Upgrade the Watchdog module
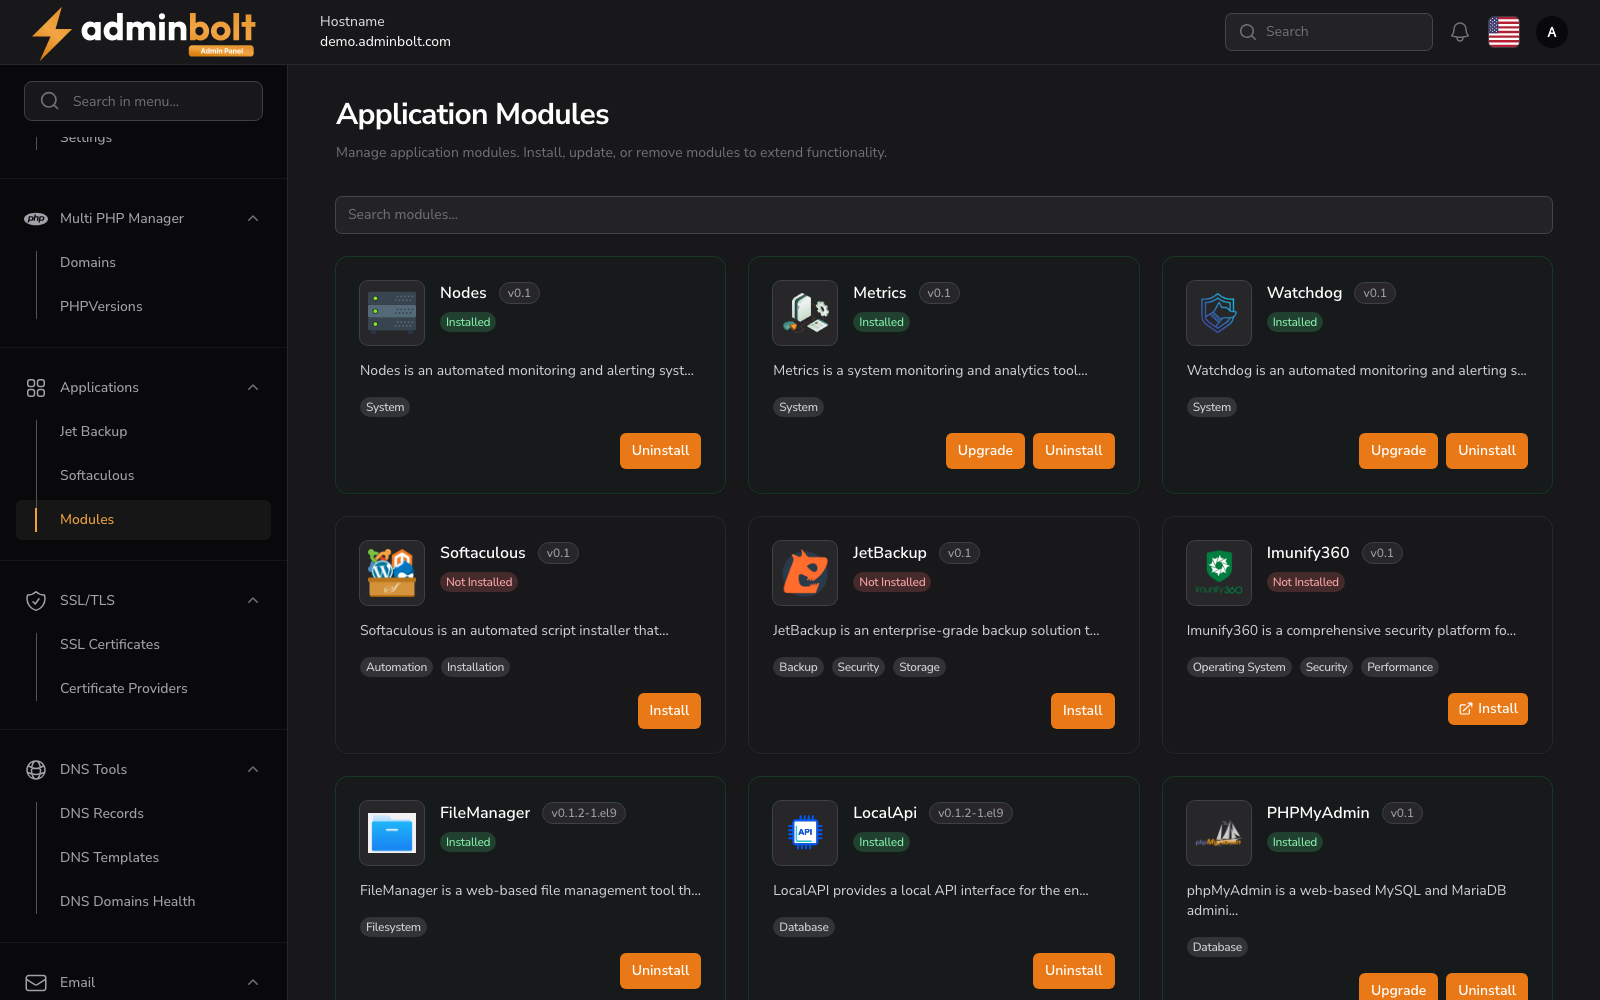 point(1398,451)
